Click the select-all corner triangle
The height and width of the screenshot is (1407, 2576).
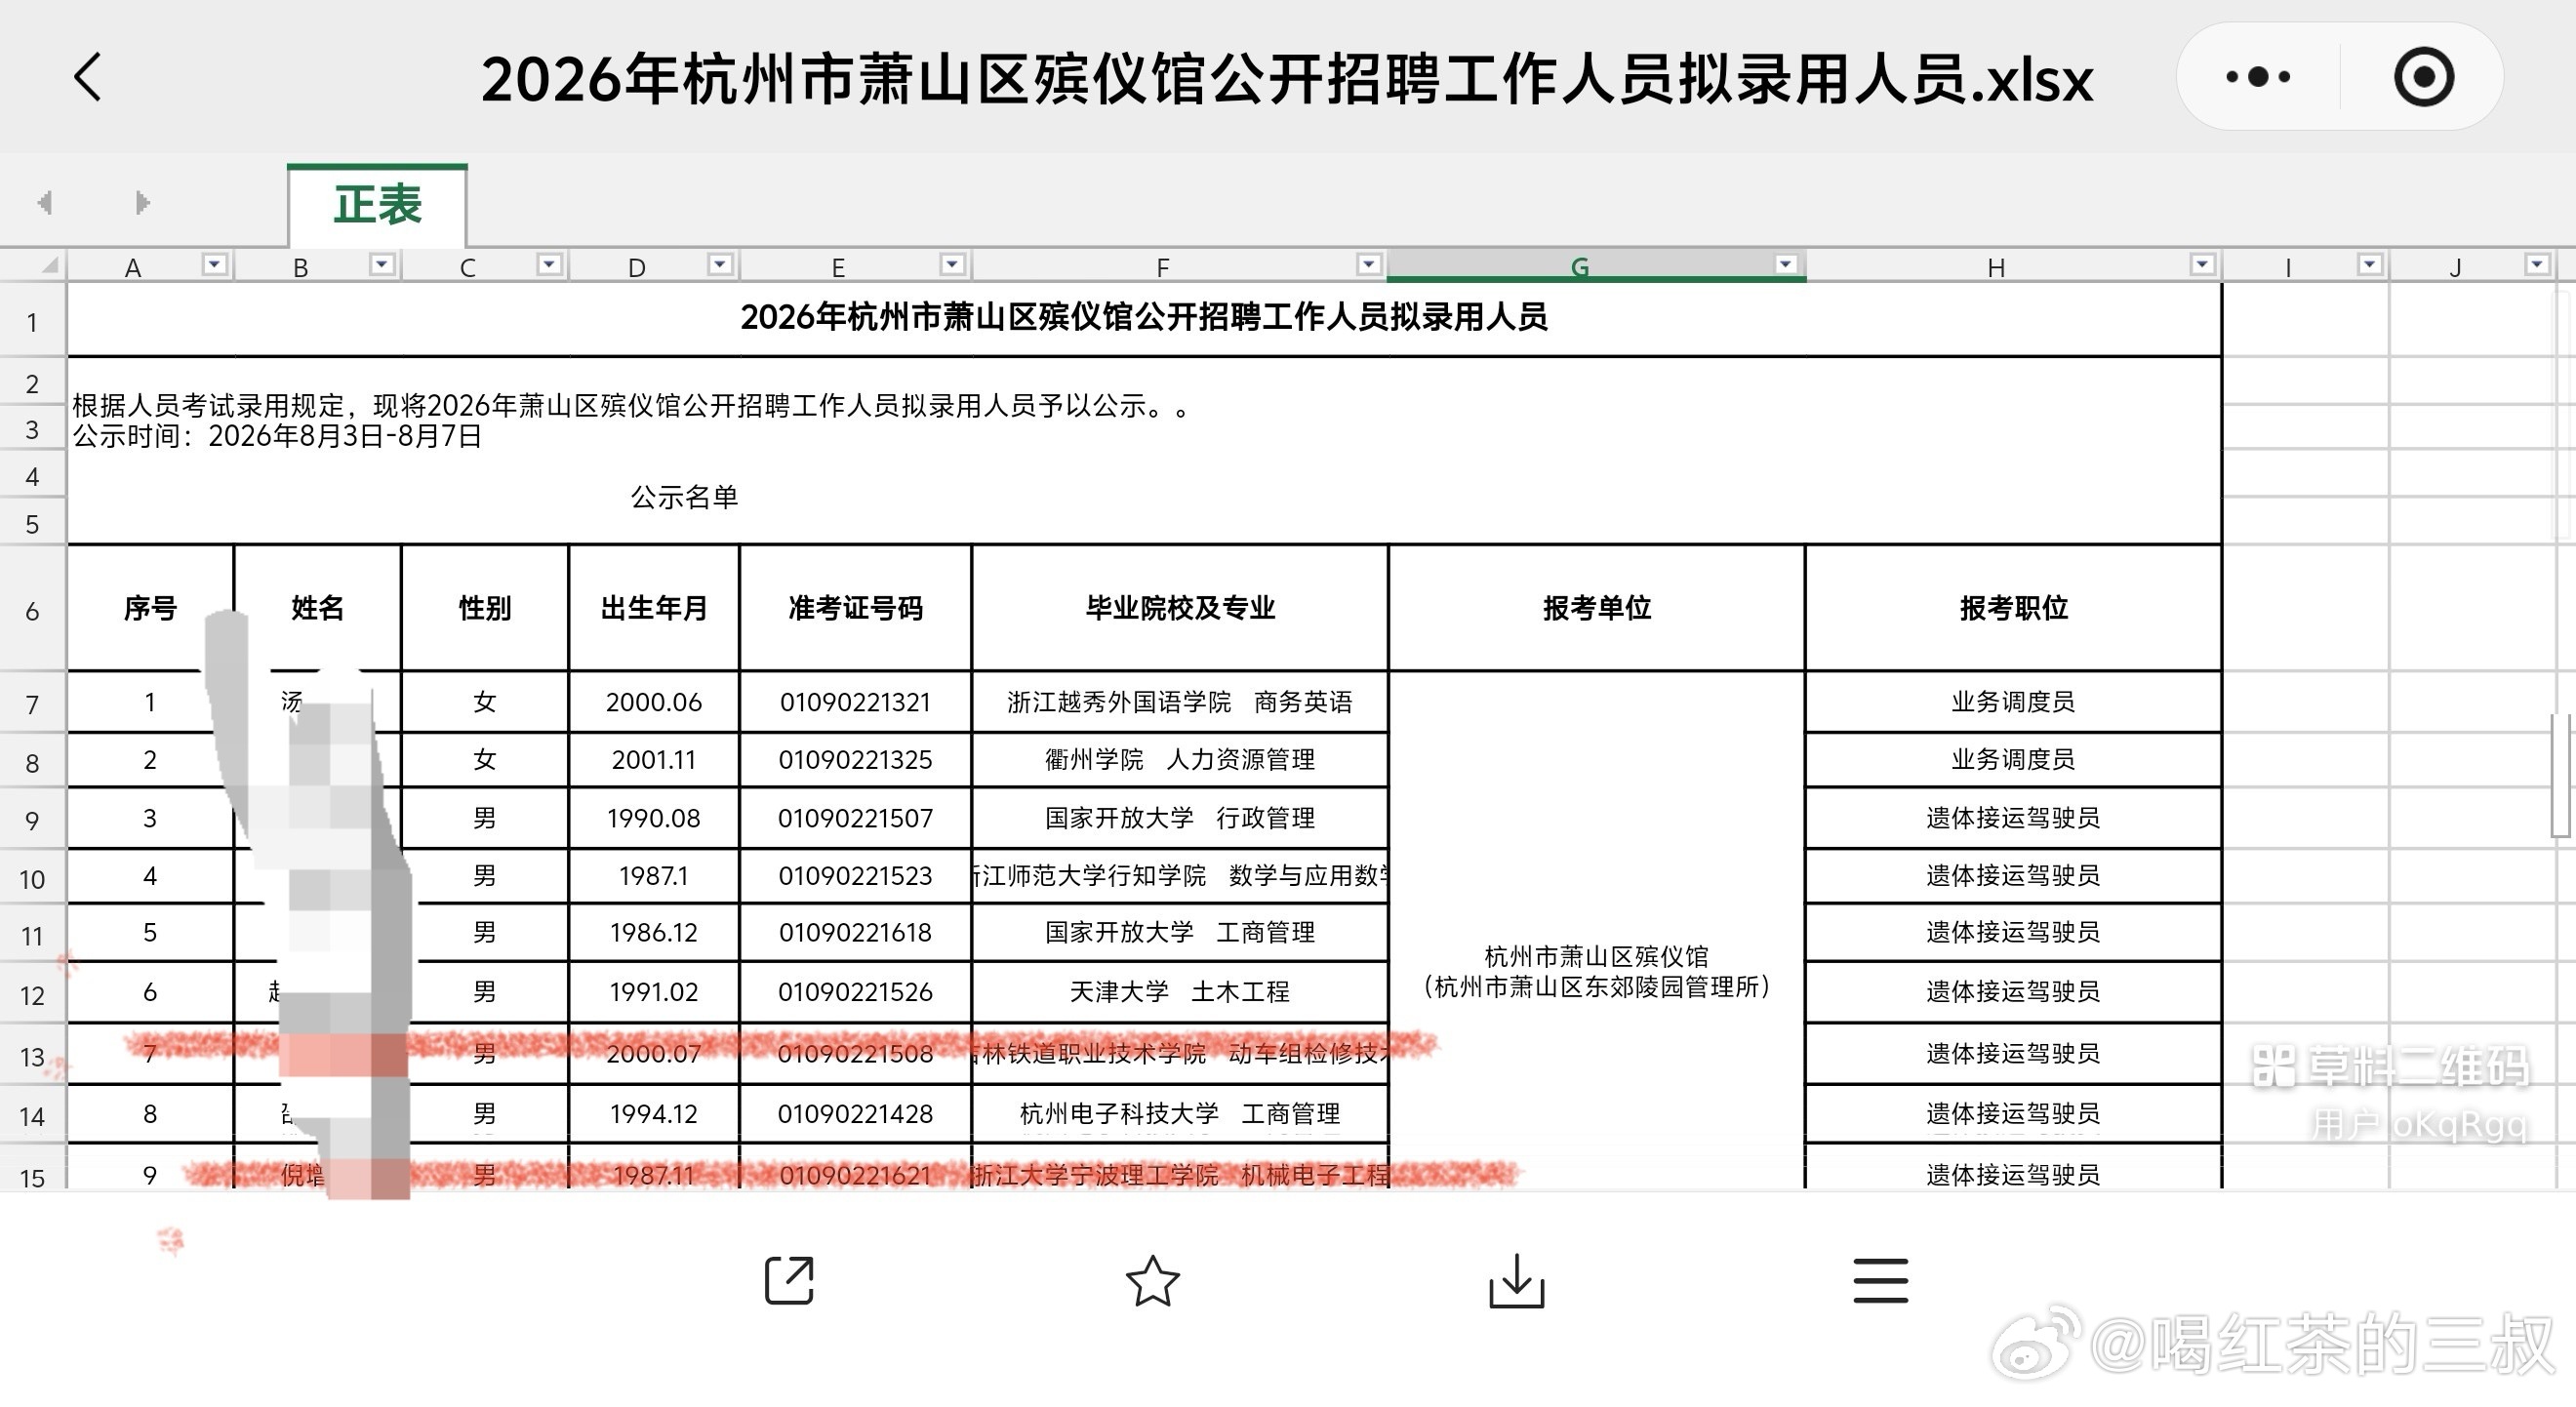point(49,266)
